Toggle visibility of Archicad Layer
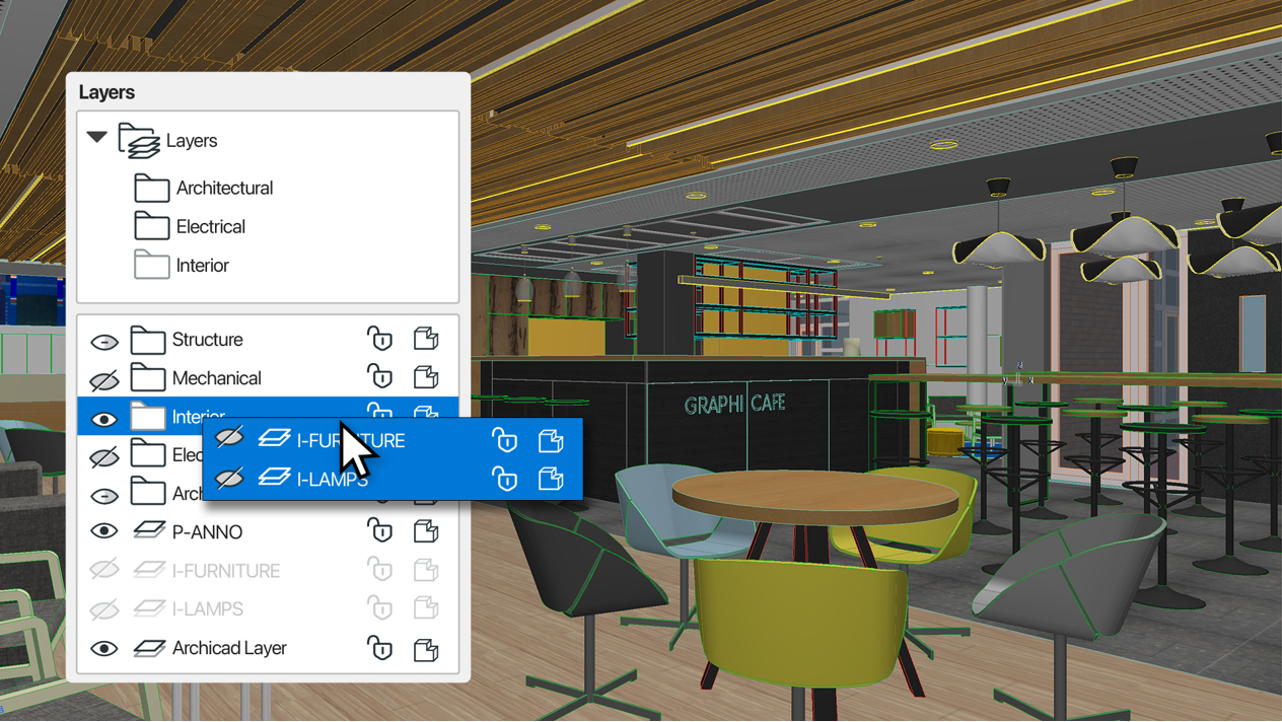1282x722 pixels. pyautogui.click(x=104, y=649)
